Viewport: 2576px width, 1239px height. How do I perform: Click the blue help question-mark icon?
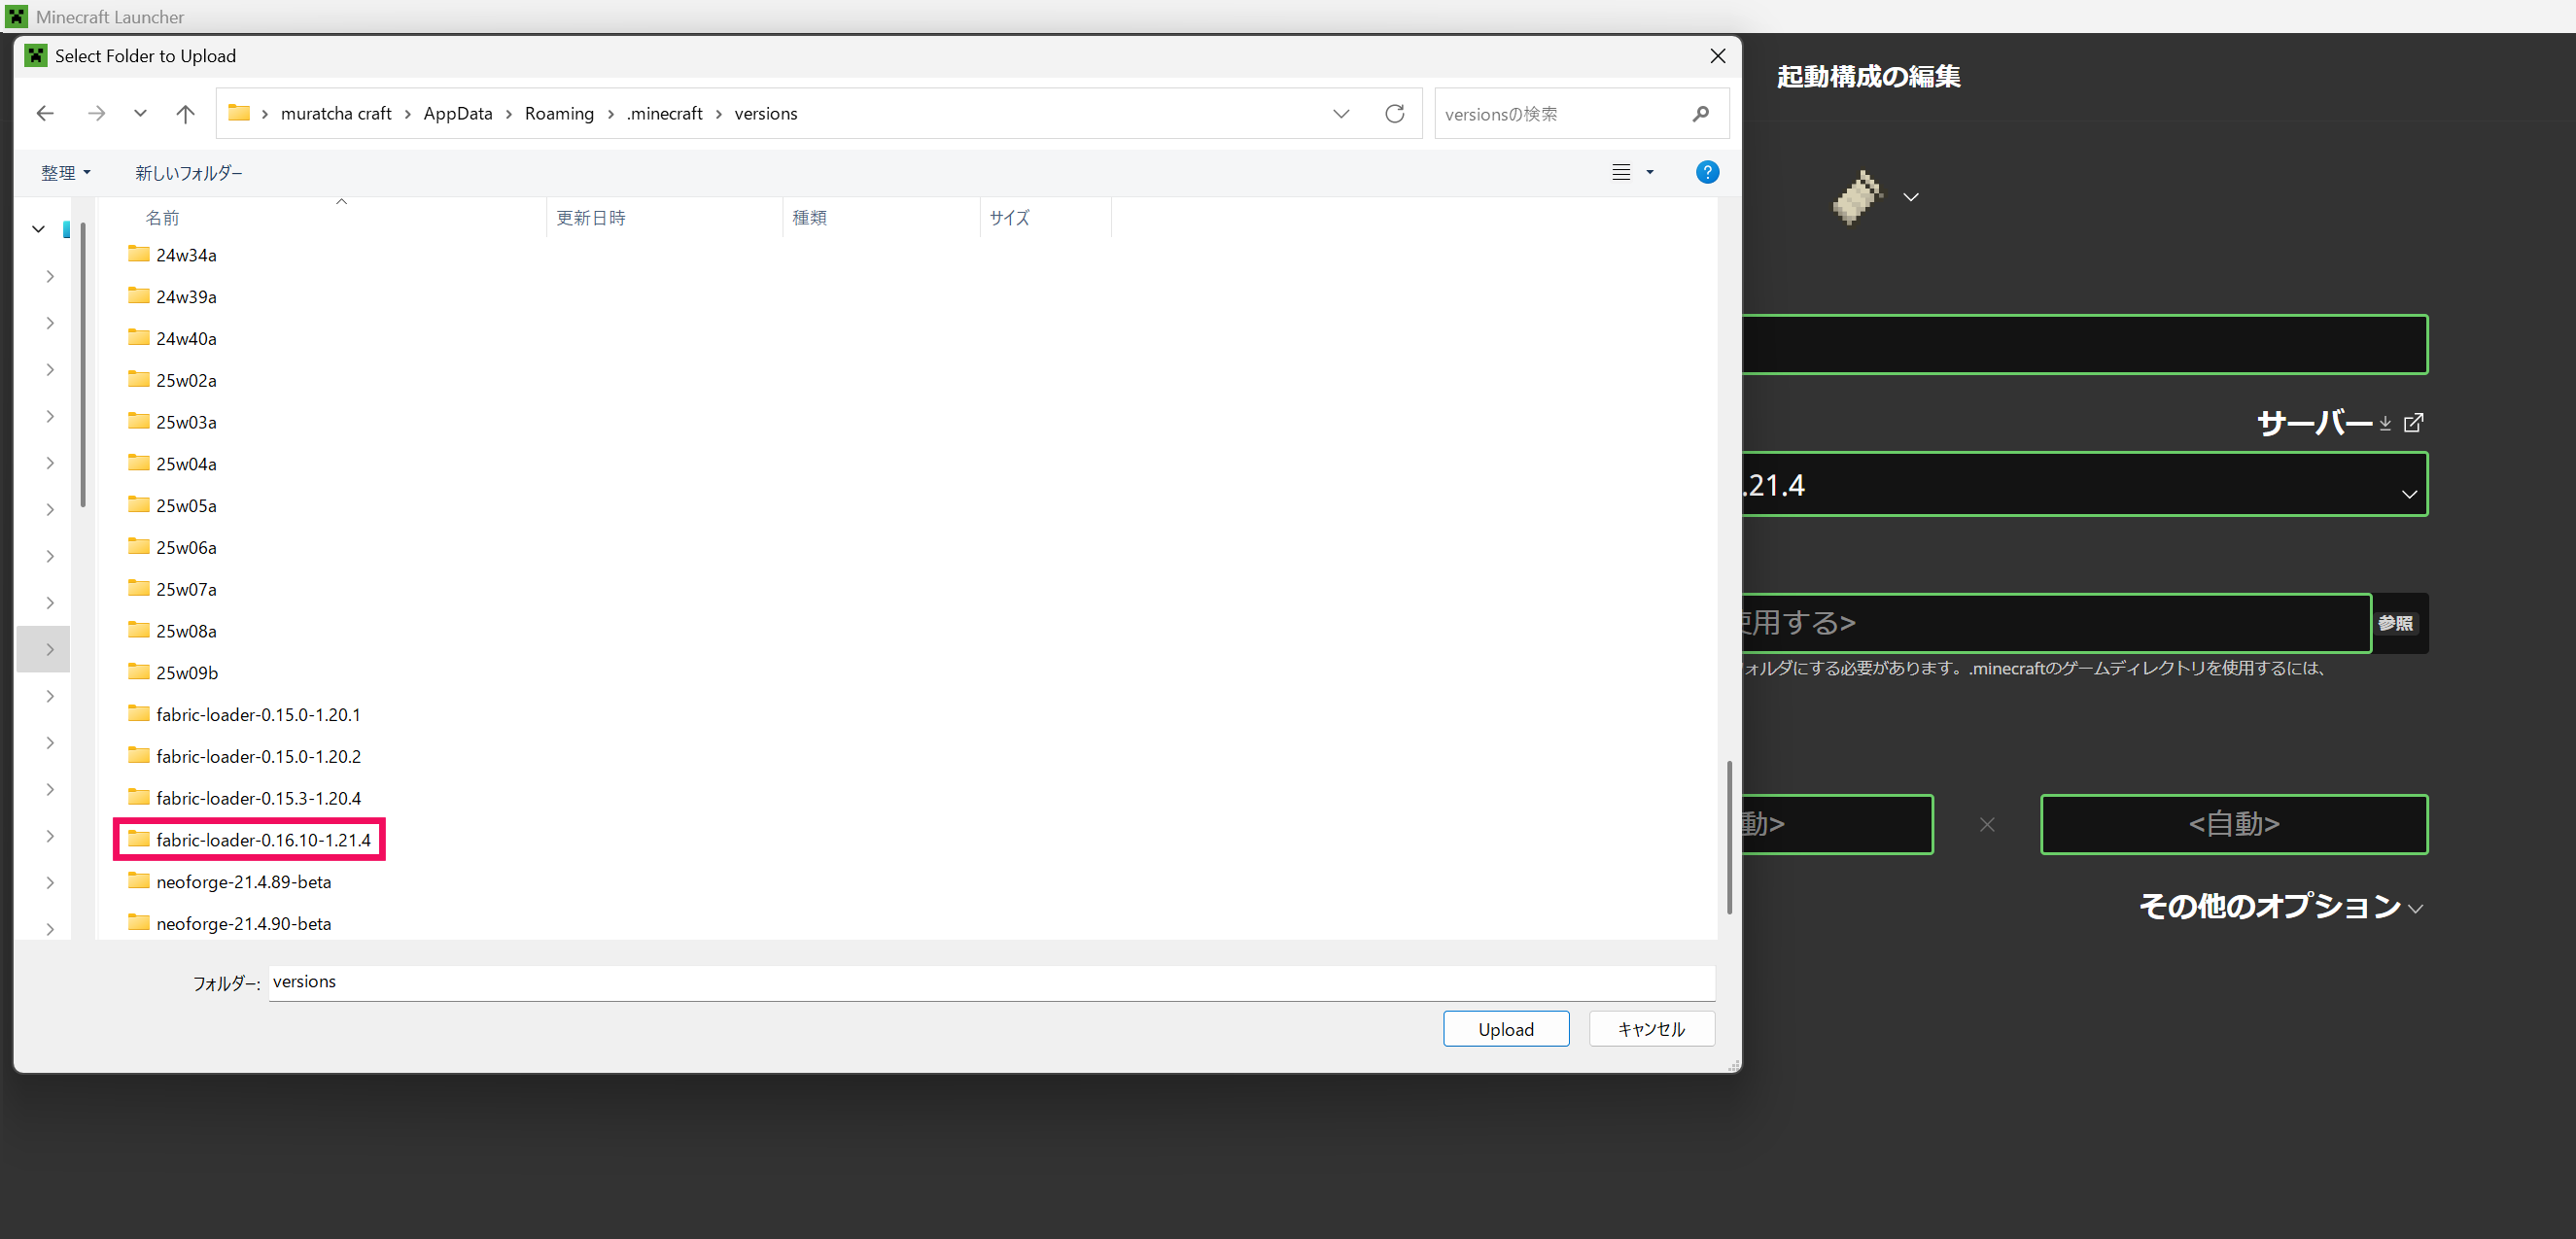click(x=1707, y=172)
